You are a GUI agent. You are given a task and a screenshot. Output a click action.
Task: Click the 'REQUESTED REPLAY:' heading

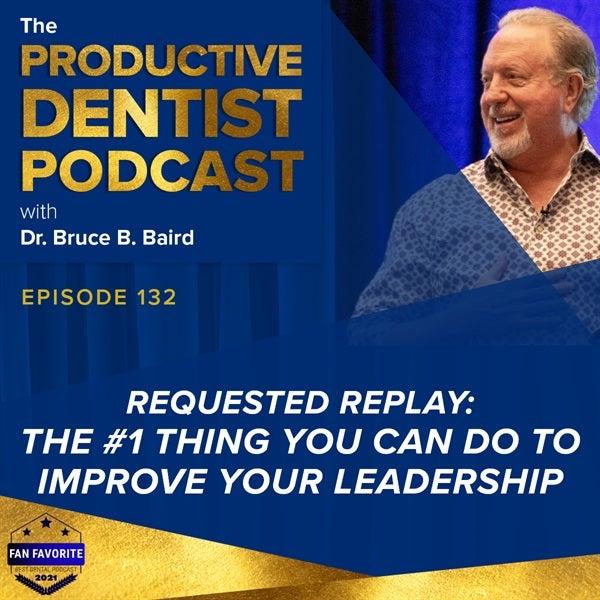(x=300, y=403)
